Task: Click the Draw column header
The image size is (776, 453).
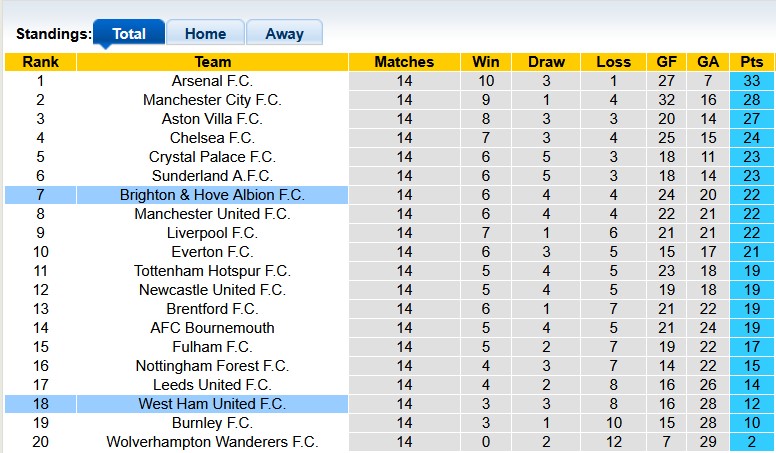Action: (547, 62)
